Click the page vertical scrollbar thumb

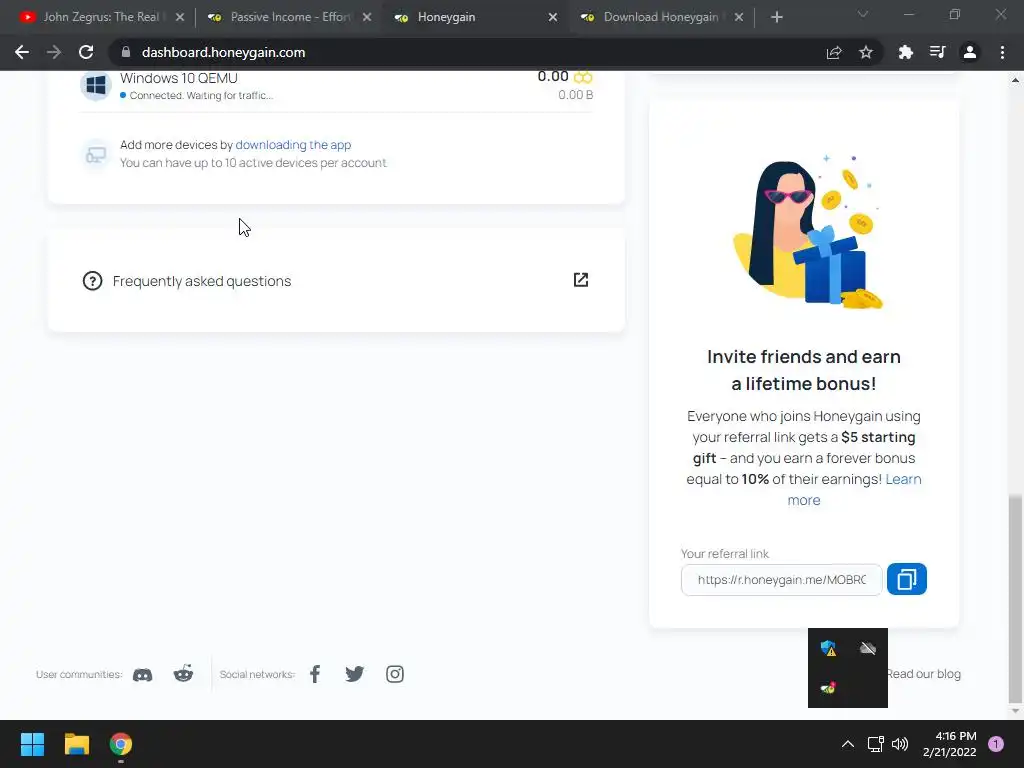pyautogui.click(x=1015, y=598)
